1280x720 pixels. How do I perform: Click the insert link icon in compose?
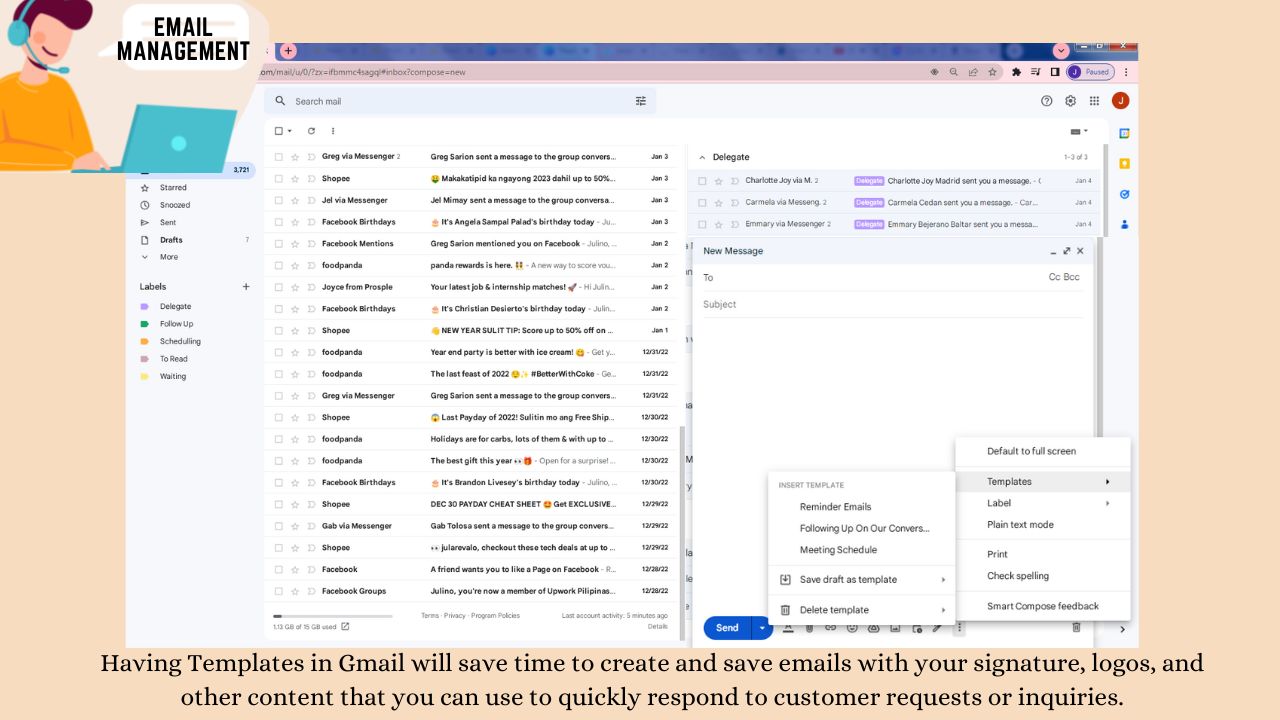[x=830, y=628]
